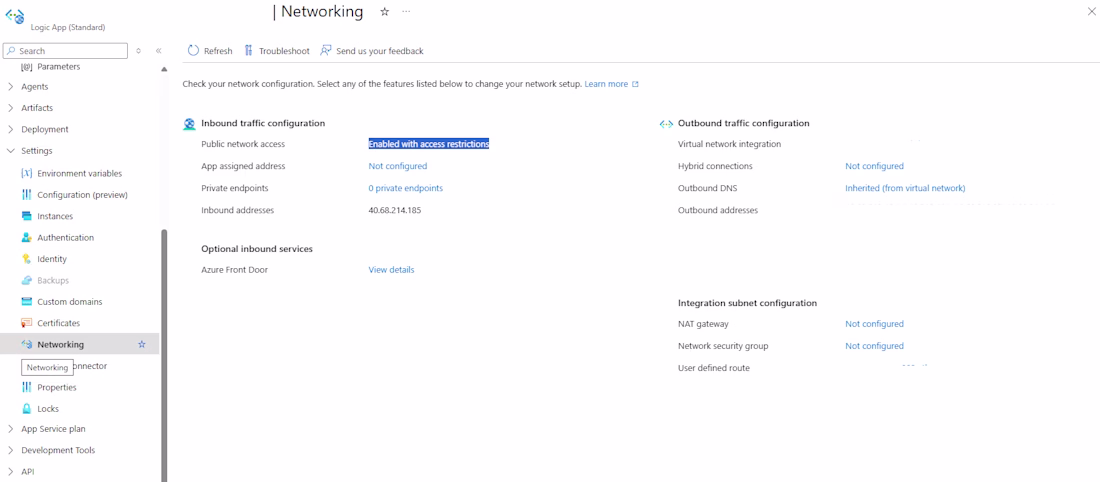
Task: Click the Troubleshoot toolbar icon
Action: click(x=249, y=50)
